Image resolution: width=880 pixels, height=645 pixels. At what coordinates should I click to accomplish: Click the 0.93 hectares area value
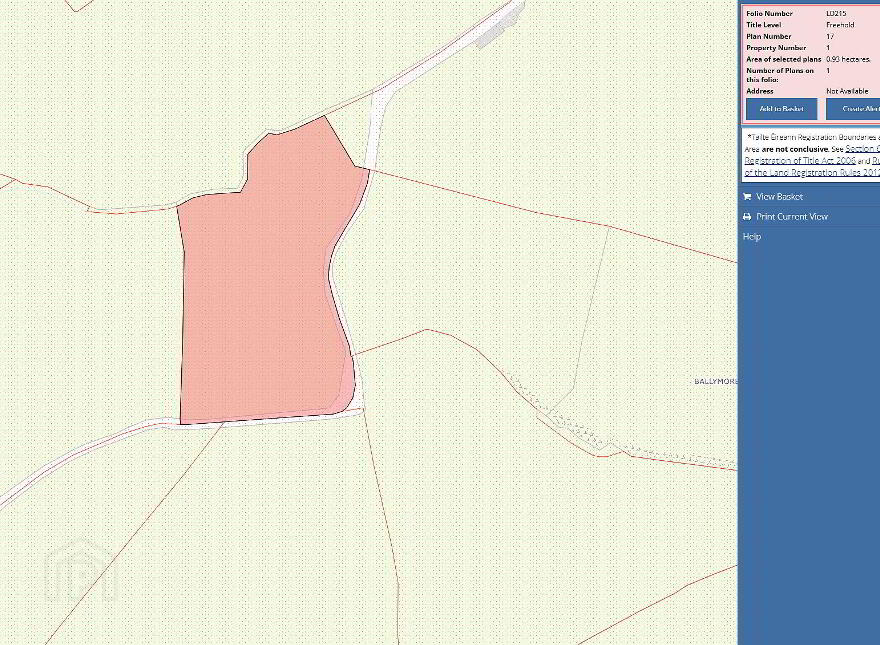point(848,59)
